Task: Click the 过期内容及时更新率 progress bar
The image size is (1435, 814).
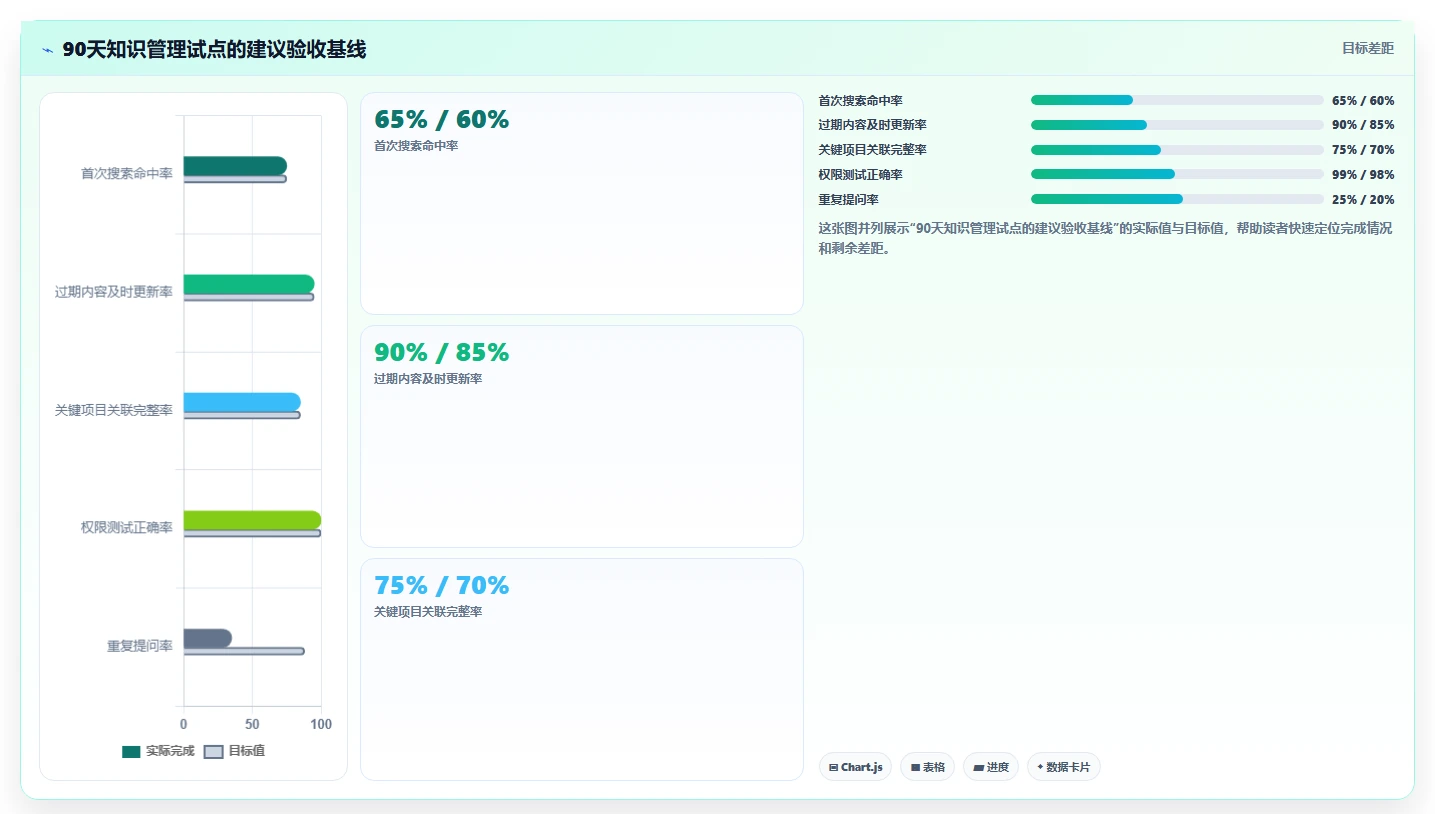Action: tap(1177, 125)
